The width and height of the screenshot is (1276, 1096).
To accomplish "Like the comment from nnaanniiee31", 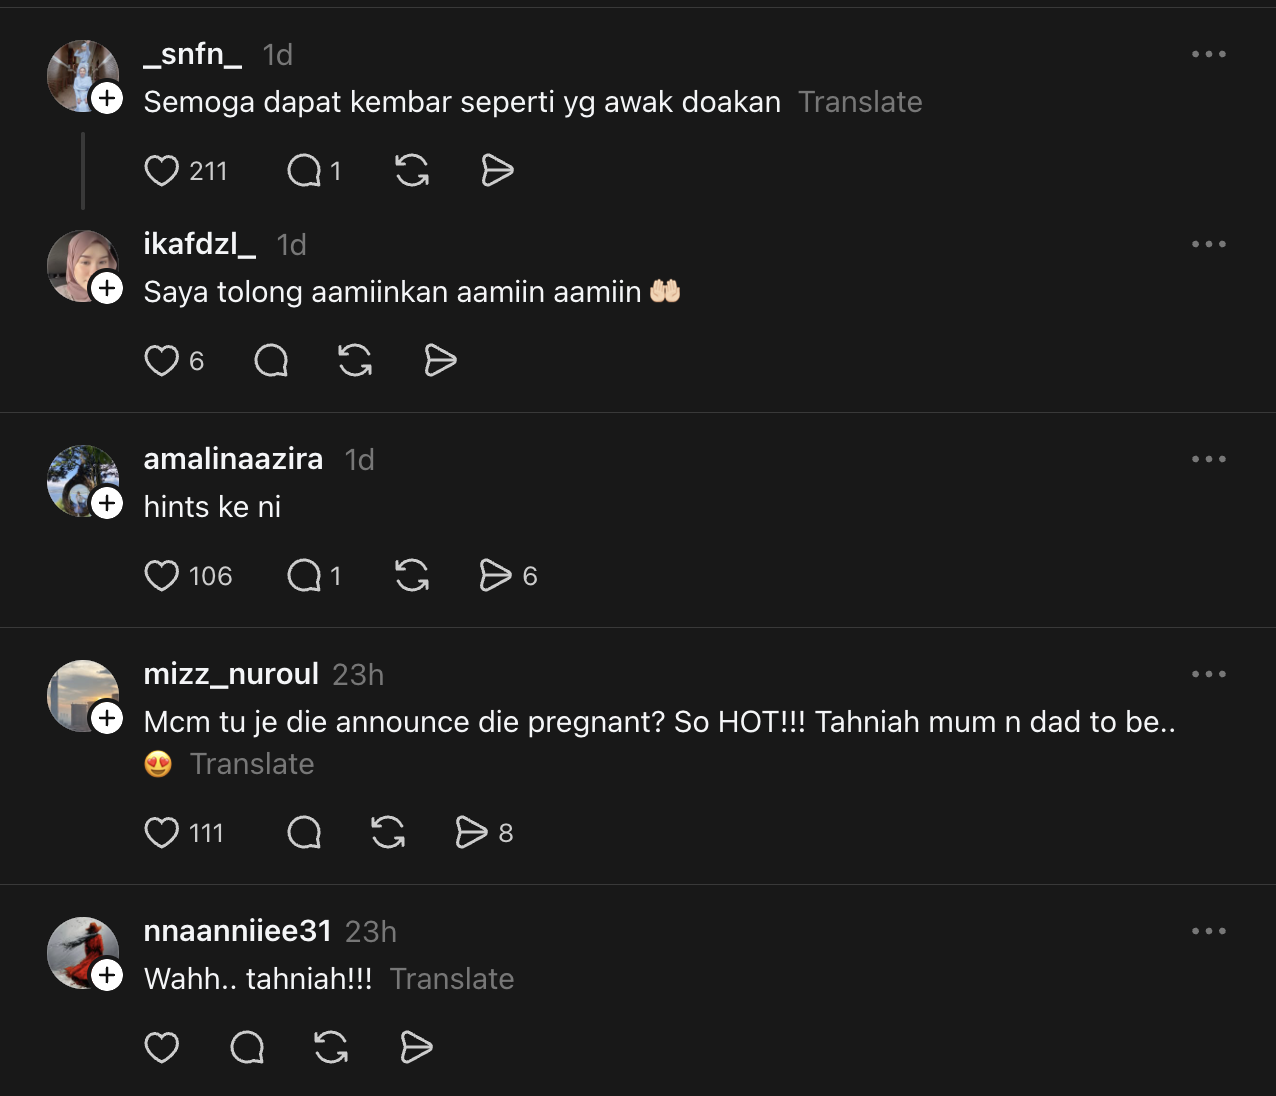I will point(162,1047).
